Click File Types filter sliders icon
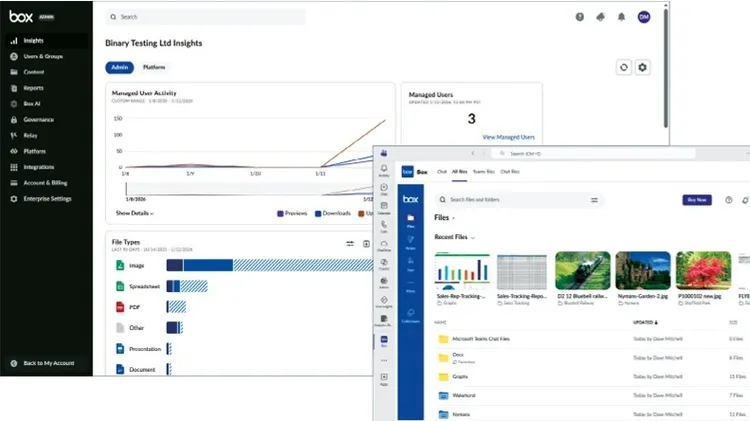The width and height of the screenshot is (750, 421). [350, 243]
